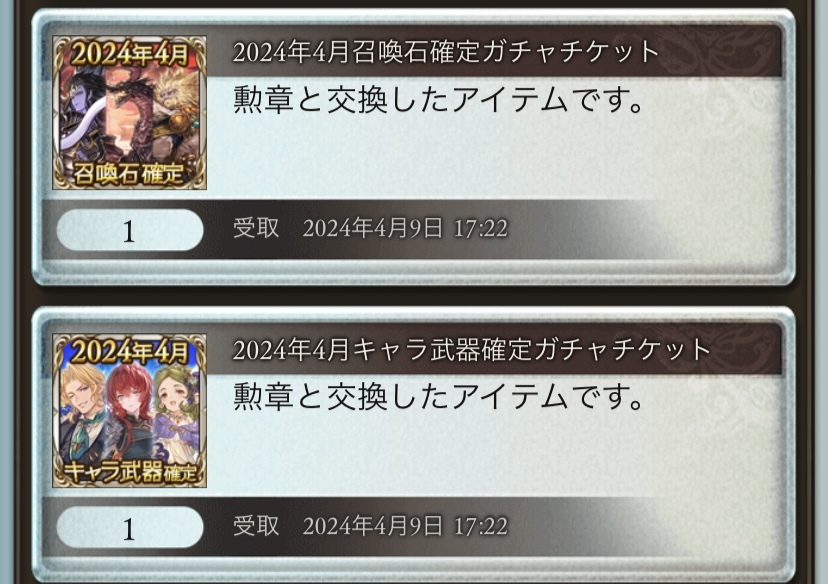Image resolution: width=828 pixels, height=584 pixels.
Task: Tap the dragon artwork in the summon ticket icon
Action: [129, 114]
